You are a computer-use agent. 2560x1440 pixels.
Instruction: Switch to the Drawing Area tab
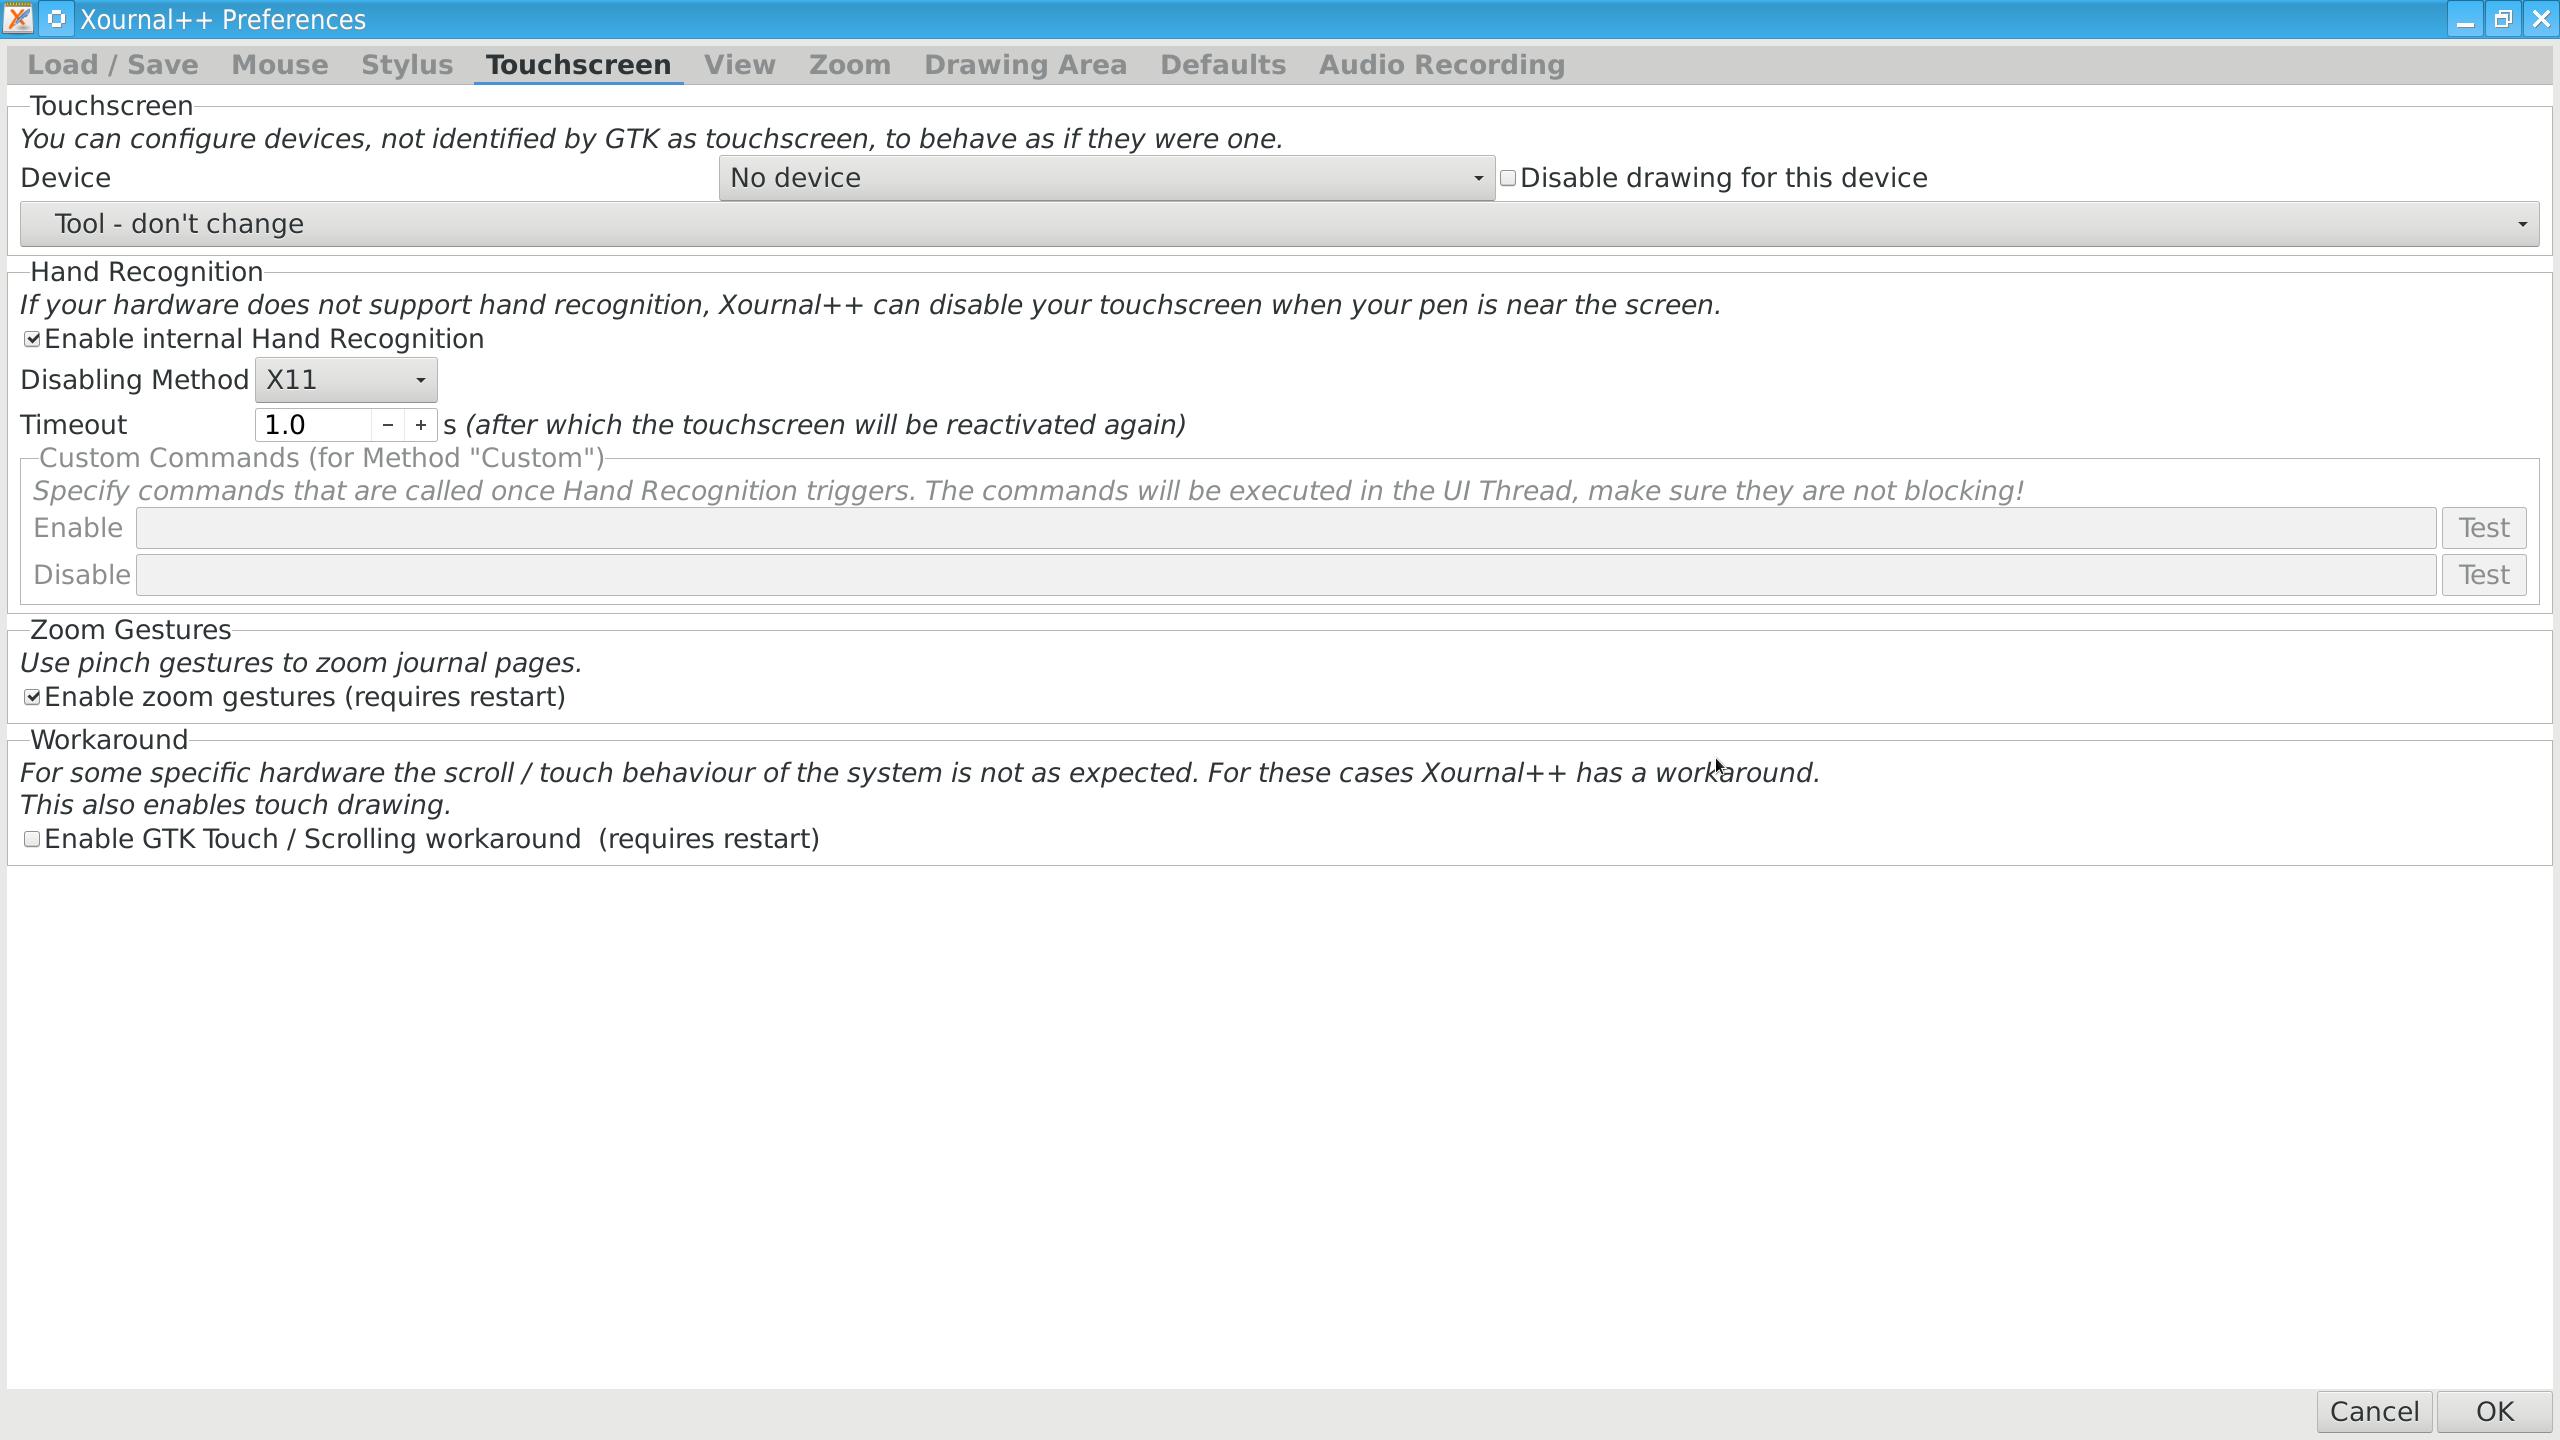point(1025,64)
